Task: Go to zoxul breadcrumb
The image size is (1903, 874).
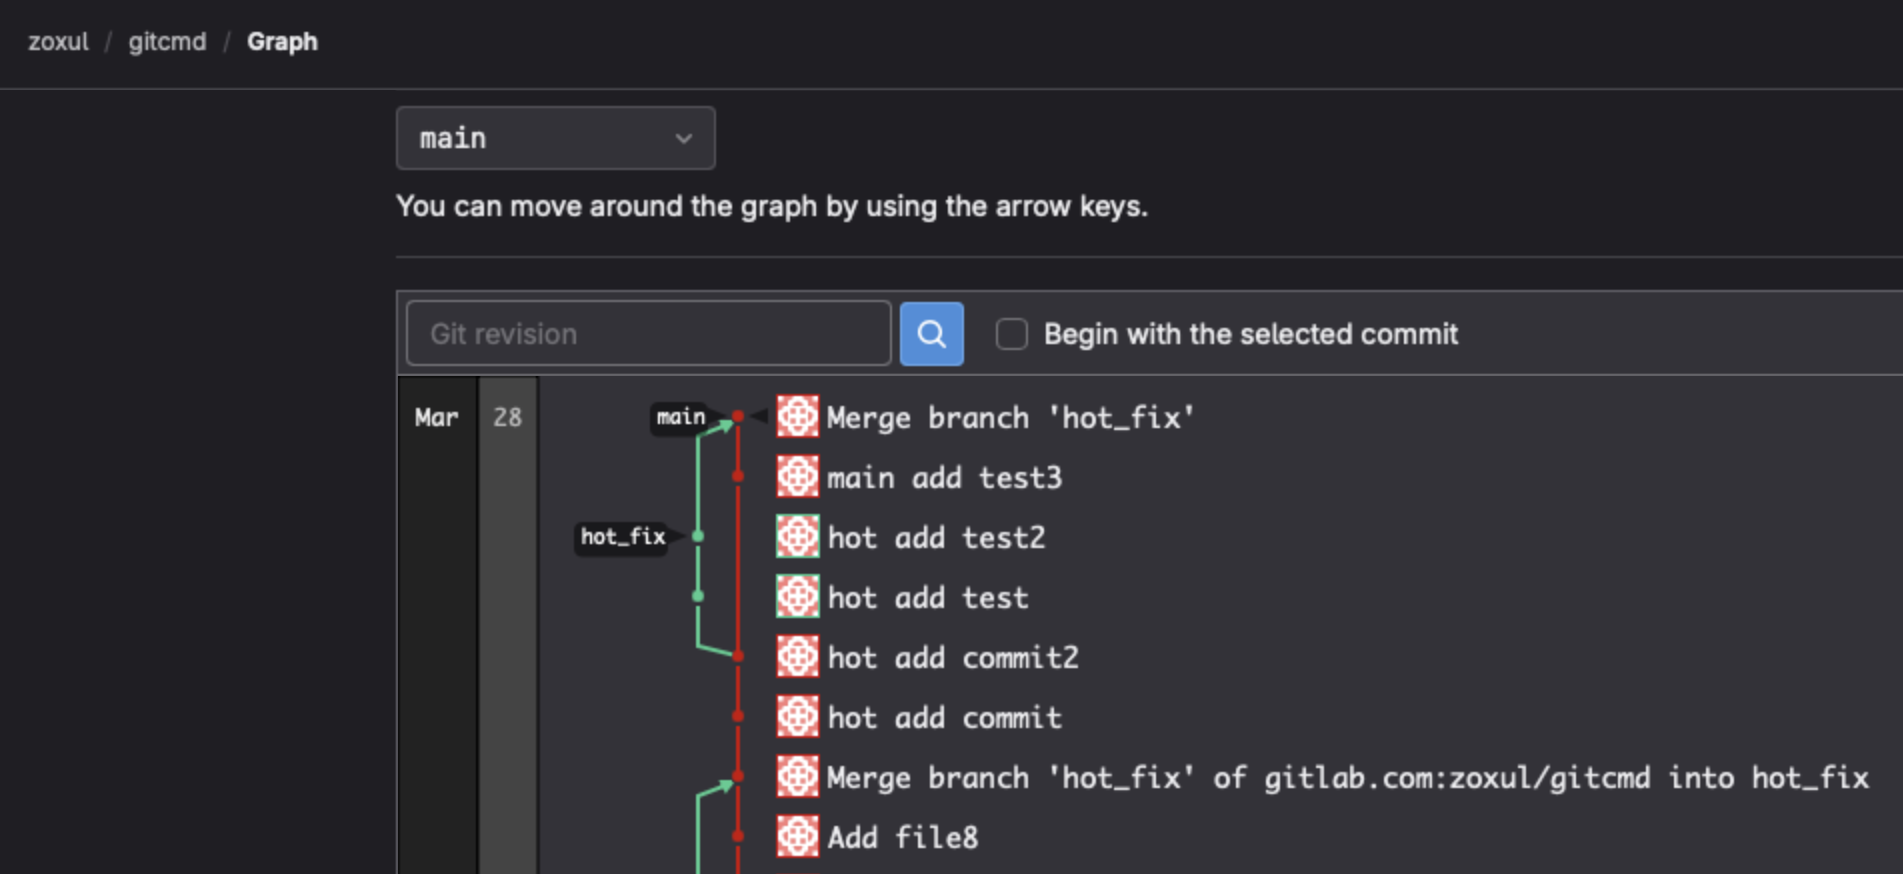Action: point(58,42)
